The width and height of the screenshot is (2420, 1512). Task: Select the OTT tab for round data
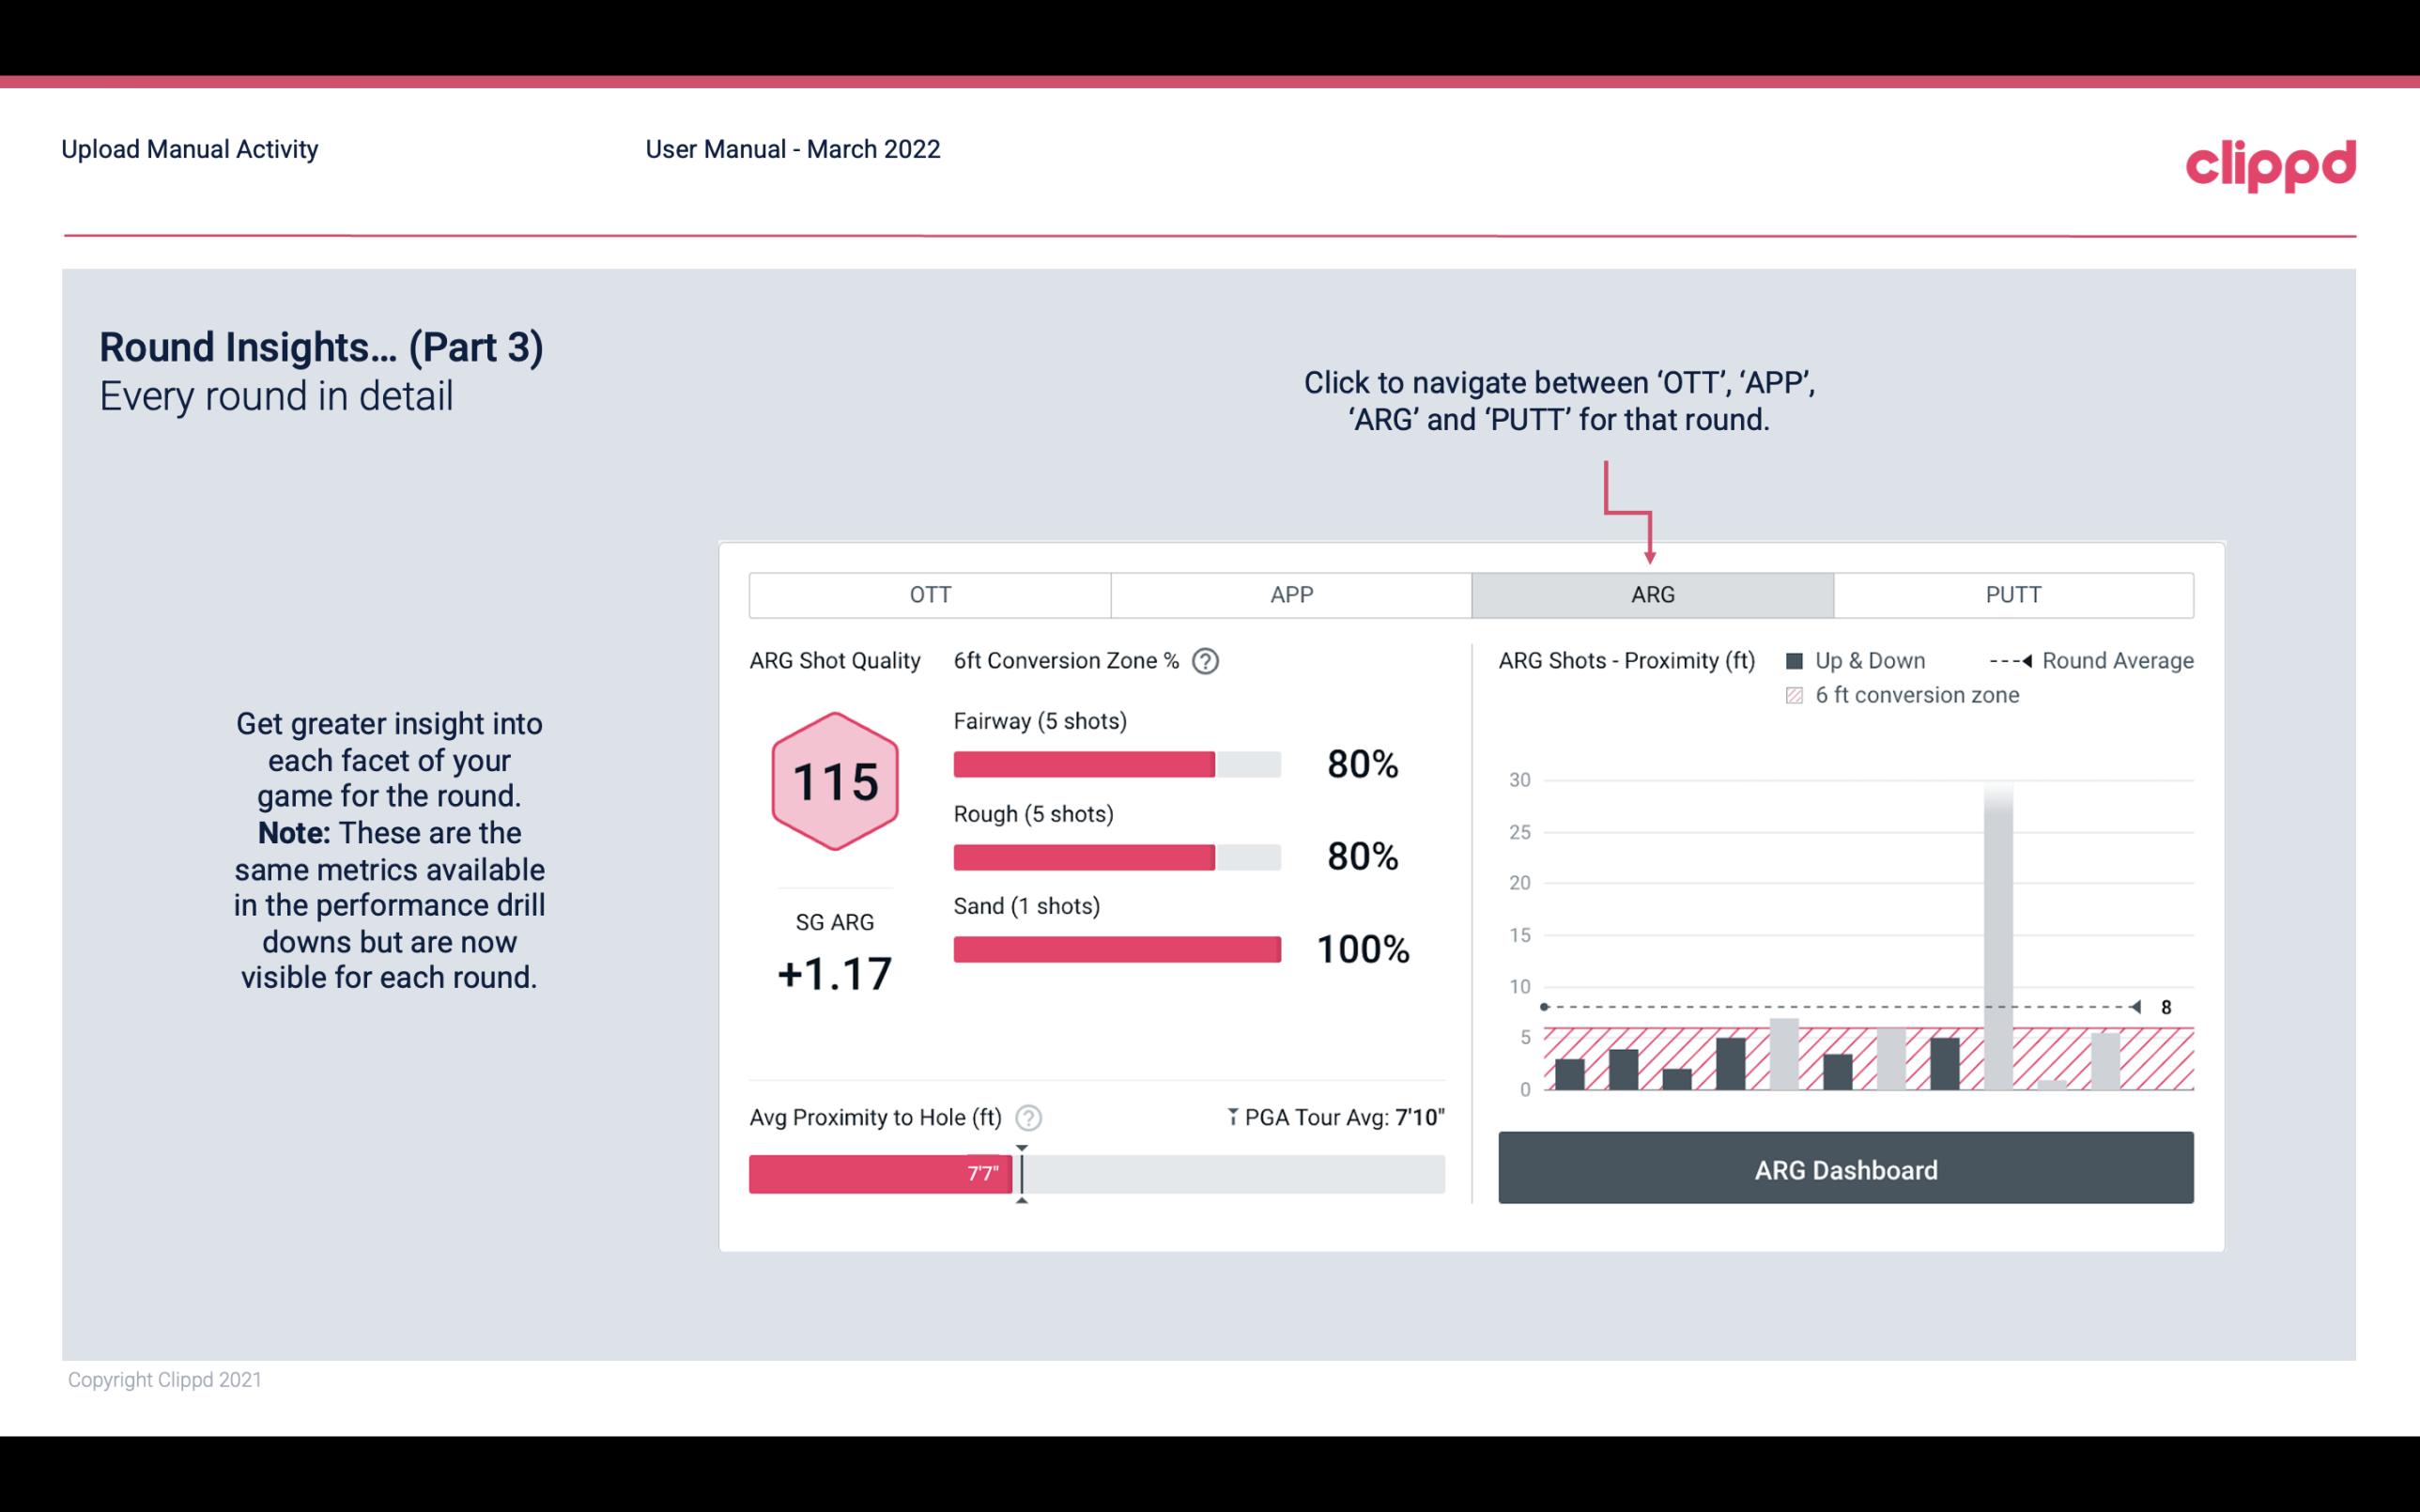click(x=932, y=595)
